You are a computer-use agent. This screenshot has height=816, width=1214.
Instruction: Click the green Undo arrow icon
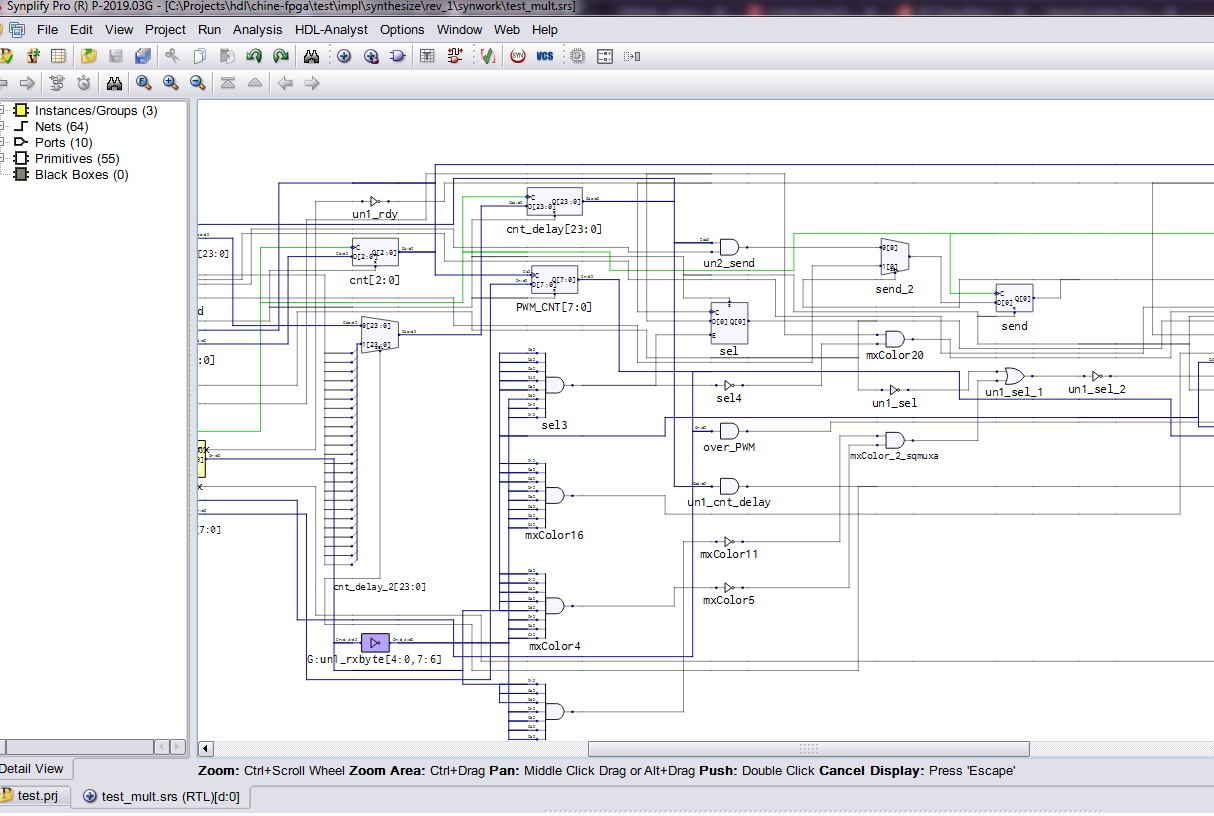254,56
